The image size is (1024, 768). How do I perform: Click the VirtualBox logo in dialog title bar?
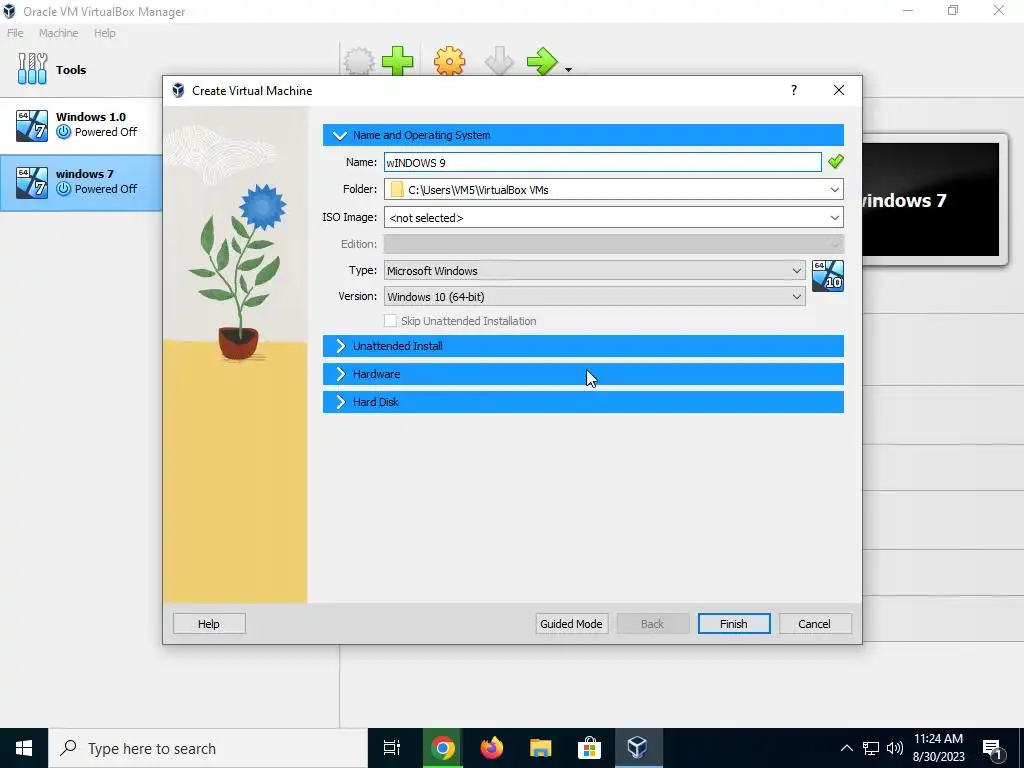point(178,90)
